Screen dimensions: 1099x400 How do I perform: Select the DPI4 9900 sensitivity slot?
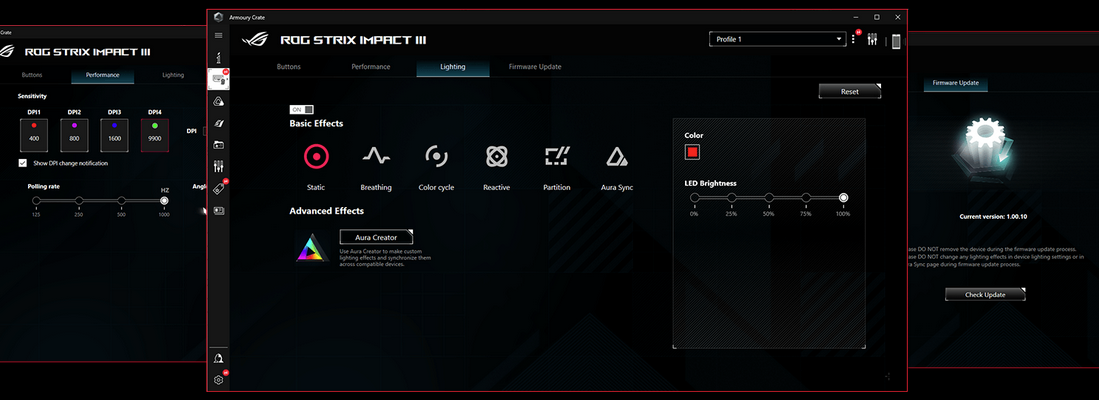tap(155, 131)
